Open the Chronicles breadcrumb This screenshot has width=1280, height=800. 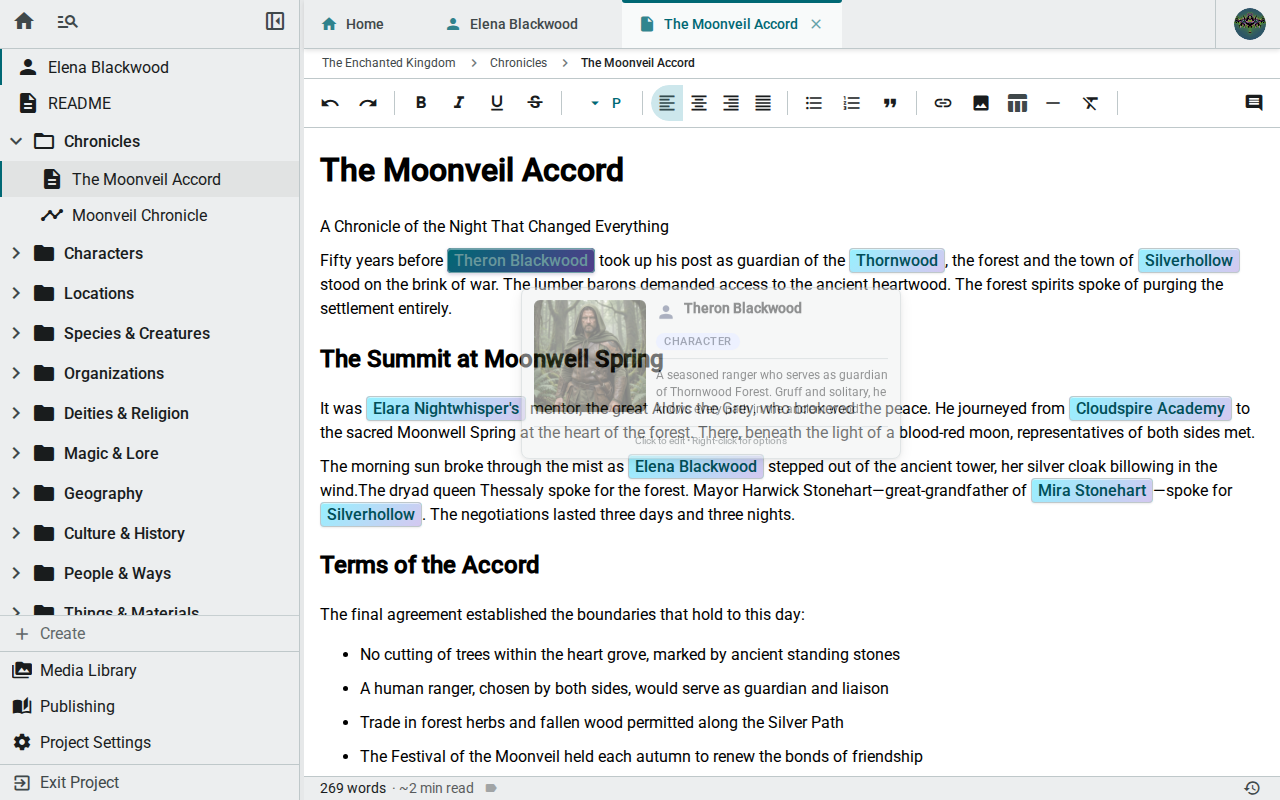point(518,62)
